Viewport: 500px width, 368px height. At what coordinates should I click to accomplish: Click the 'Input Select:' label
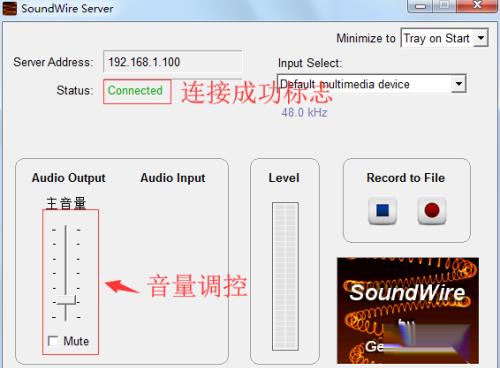310,63
